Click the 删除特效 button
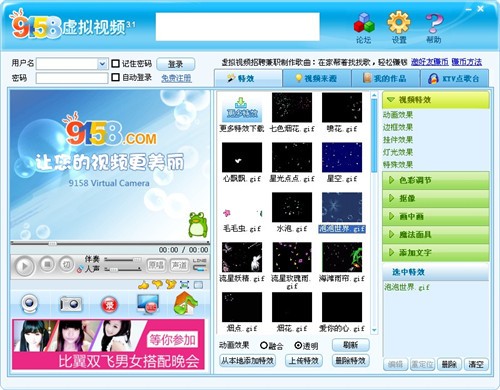The image size is (500, 390). tap(351, 360)
